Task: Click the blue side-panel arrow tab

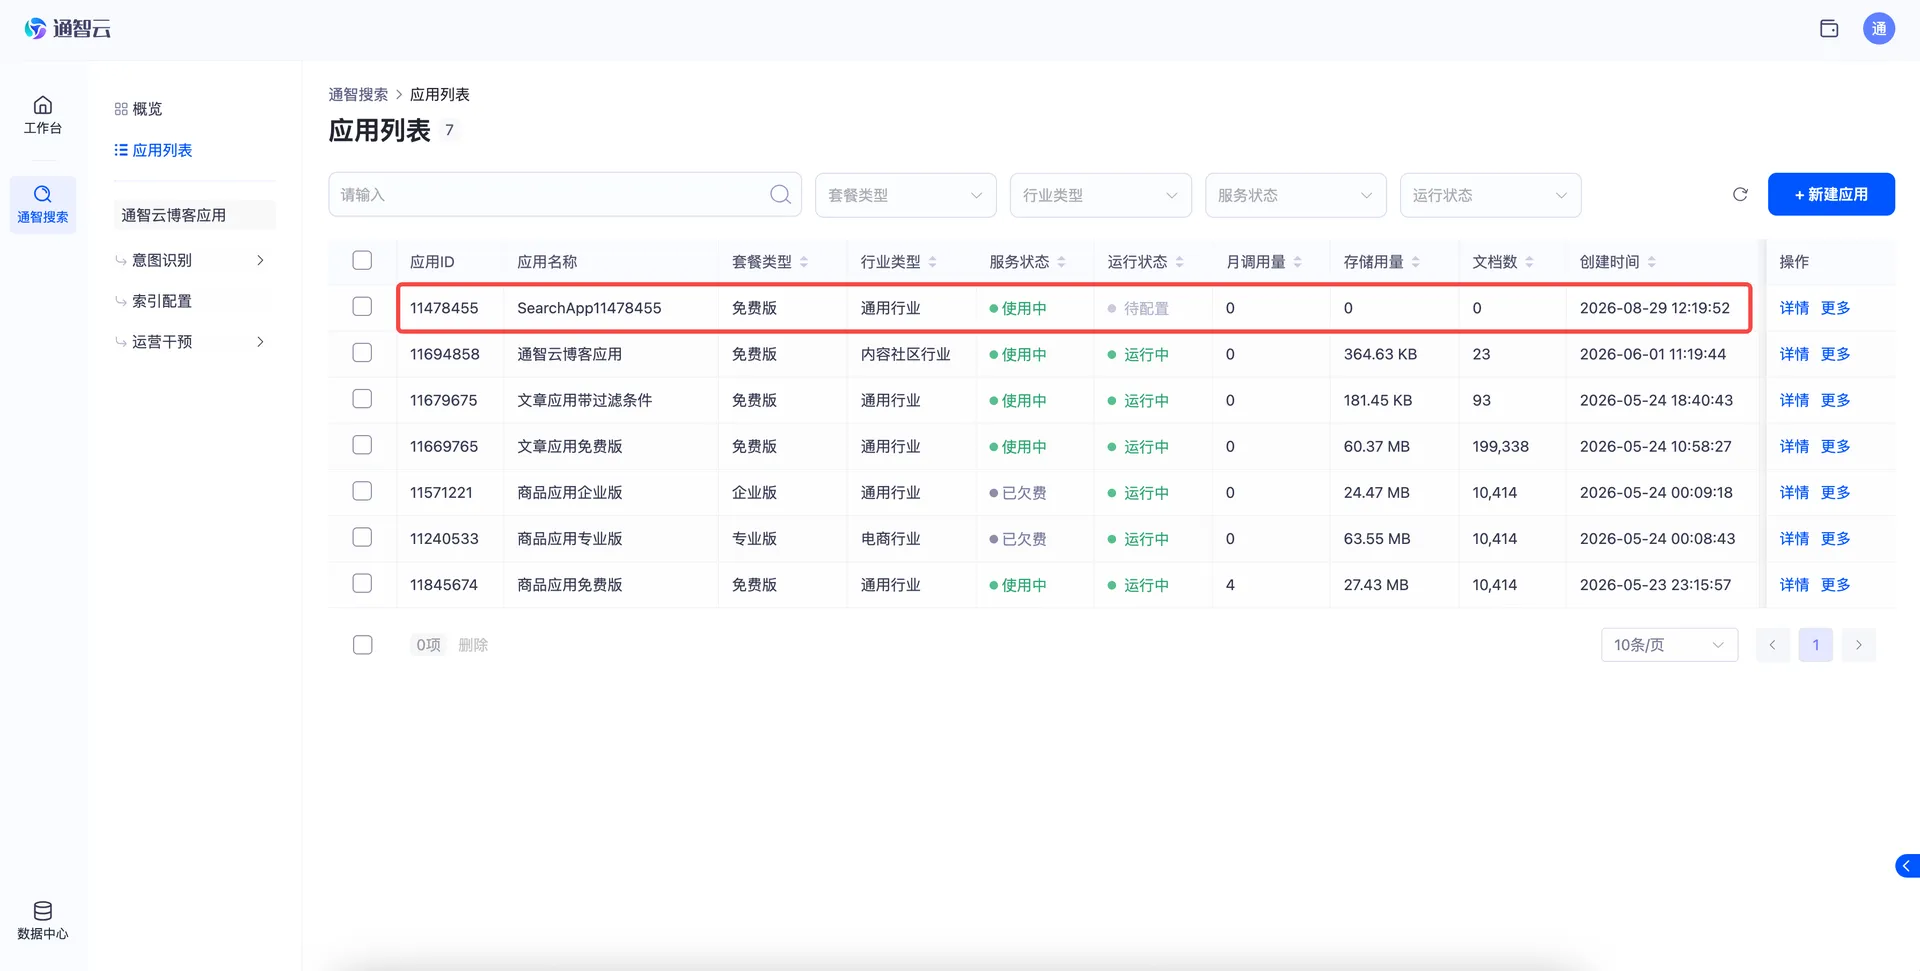Action: point(1907,866)
